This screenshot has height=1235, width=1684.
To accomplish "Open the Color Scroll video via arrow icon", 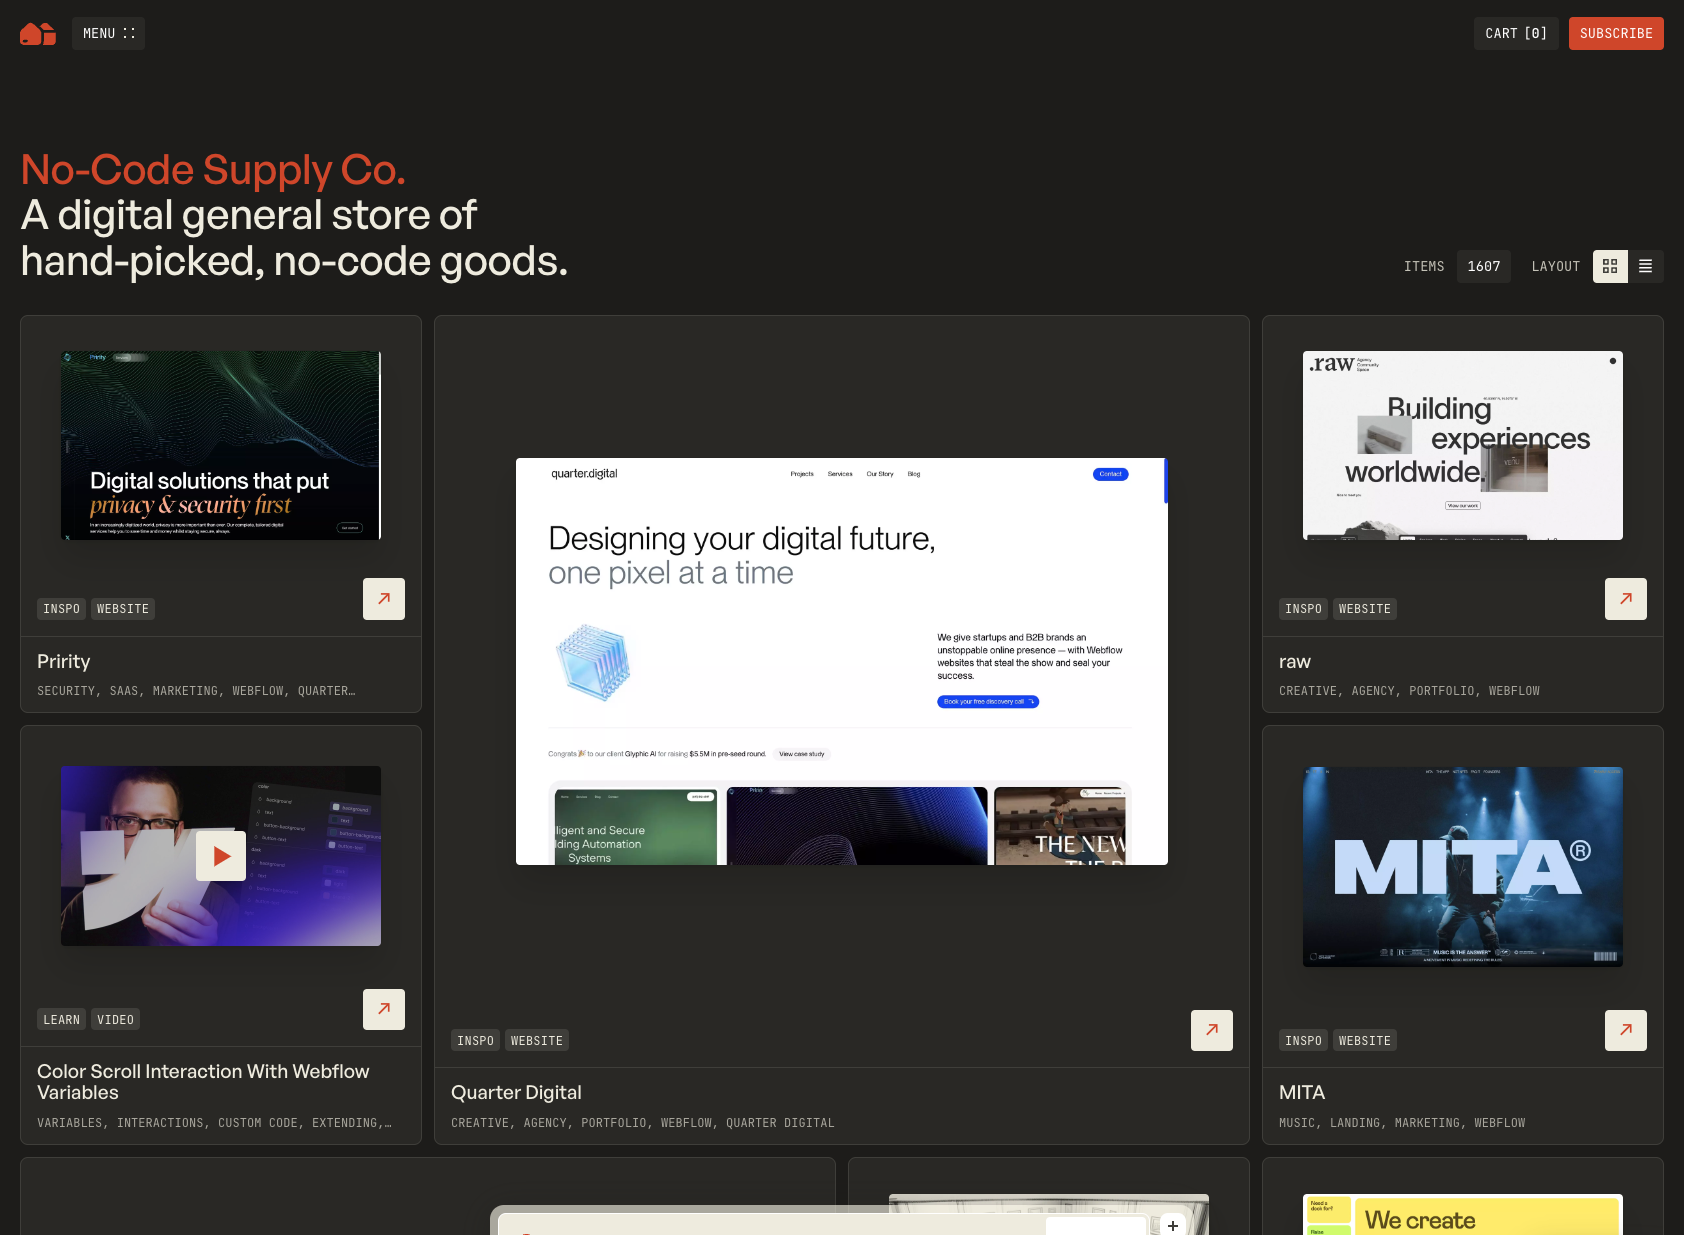I will click(x=383, y=1009).
